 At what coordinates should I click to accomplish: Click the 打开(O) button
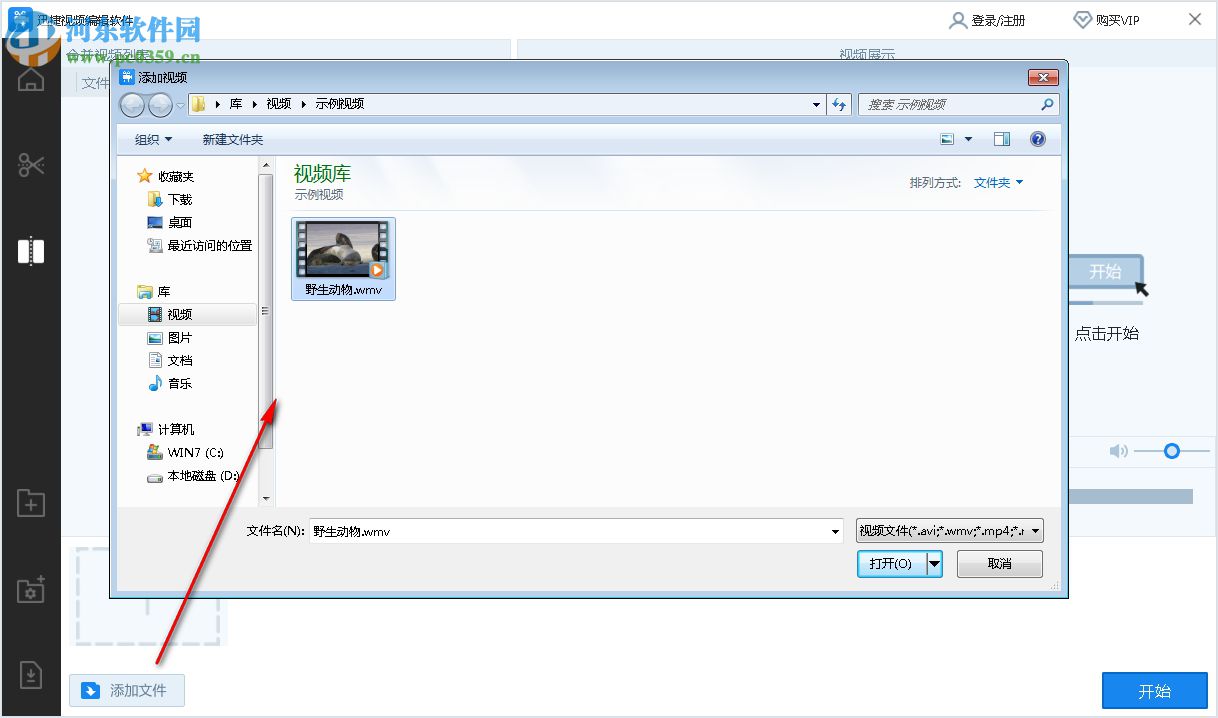coord(891,564)
